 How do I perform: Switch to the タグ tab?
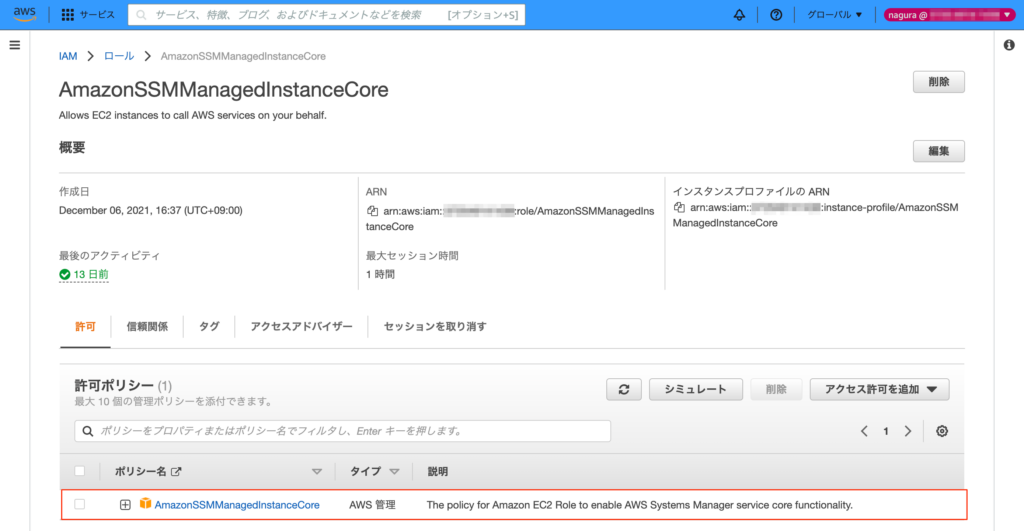(x=209, y=327)
